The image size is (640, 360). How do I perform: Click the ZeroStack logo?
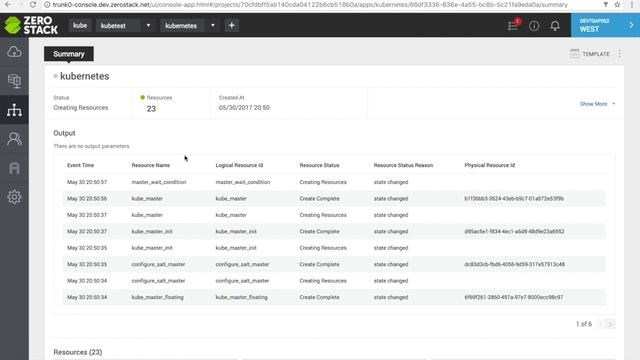tap(31, 25)
